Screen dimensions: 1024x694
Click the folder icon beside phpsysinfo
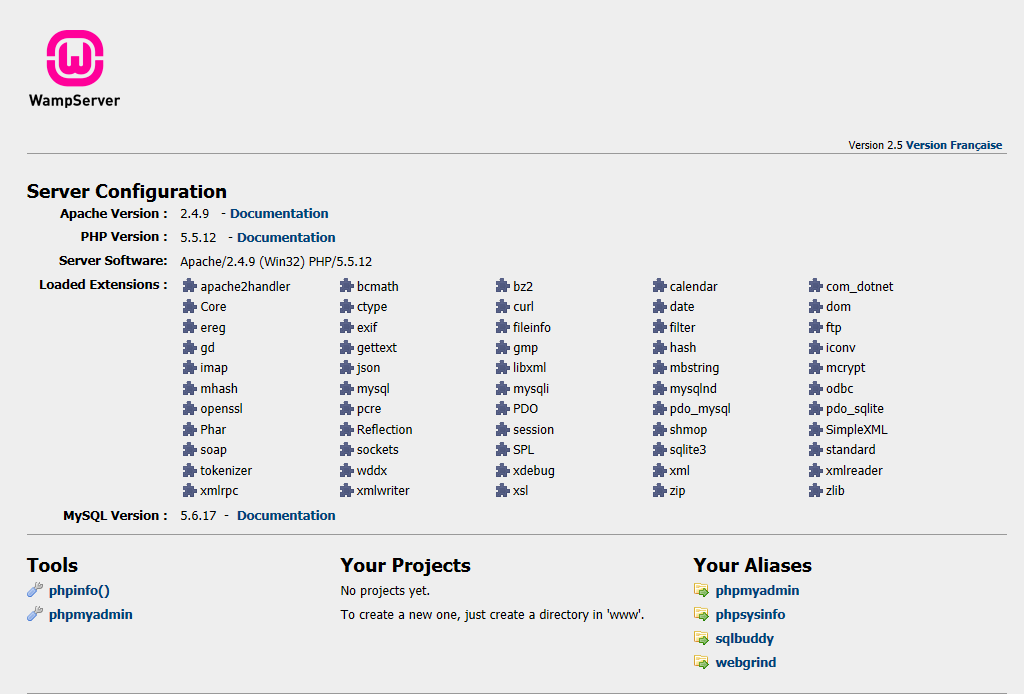[701, 614]
